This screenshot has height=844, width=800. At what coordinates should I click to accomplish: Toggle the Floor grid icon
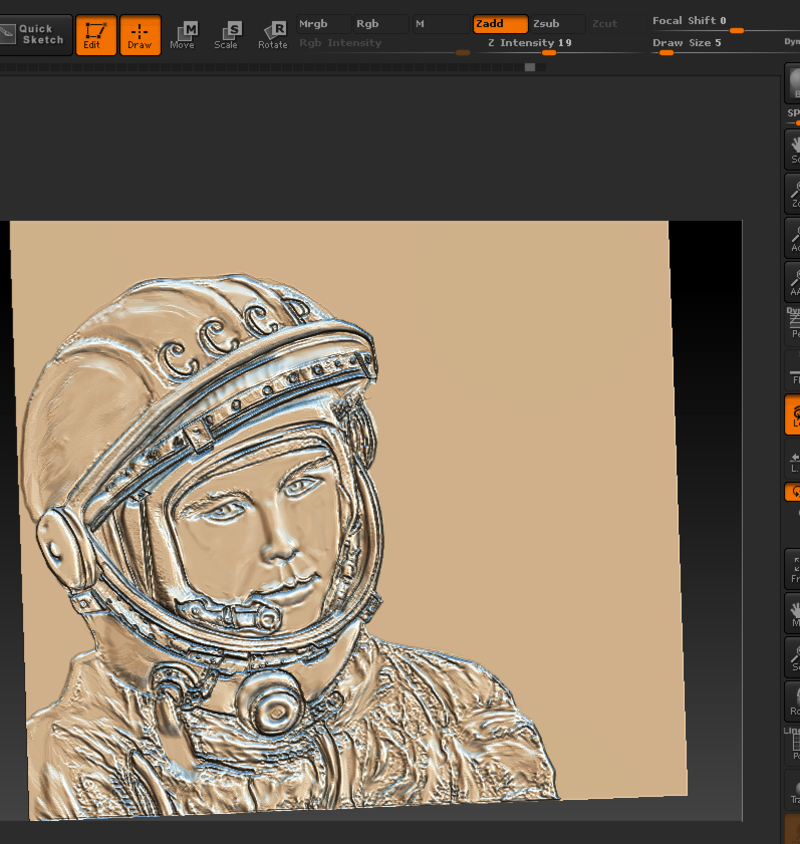[794, 369]
